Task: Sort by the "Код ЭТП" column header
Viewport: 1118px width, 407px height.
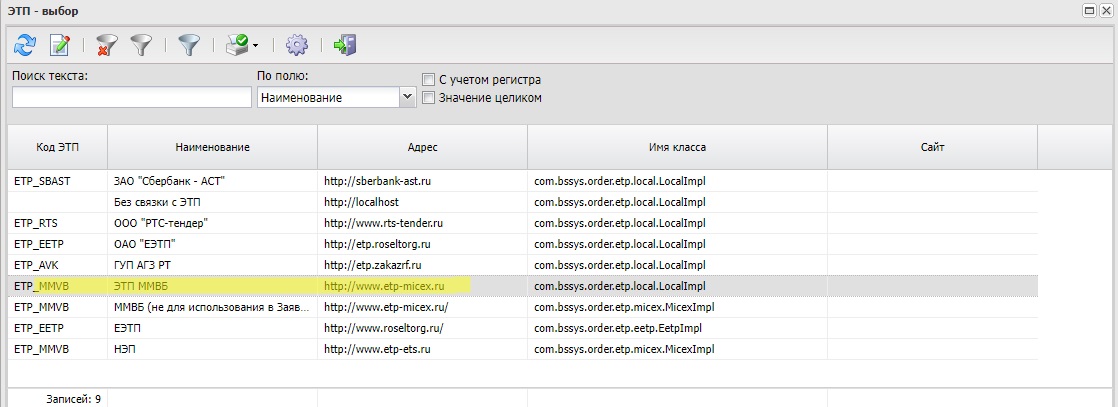Action: (57, 147)
